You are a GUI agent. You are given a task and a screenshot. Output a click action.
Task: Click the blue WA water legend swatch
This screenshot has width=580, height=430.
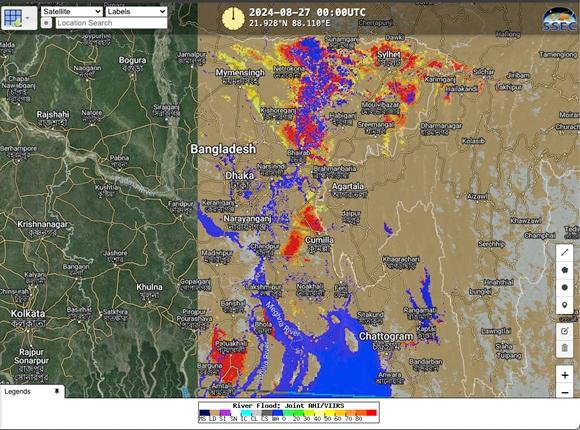tap(277, 413)
